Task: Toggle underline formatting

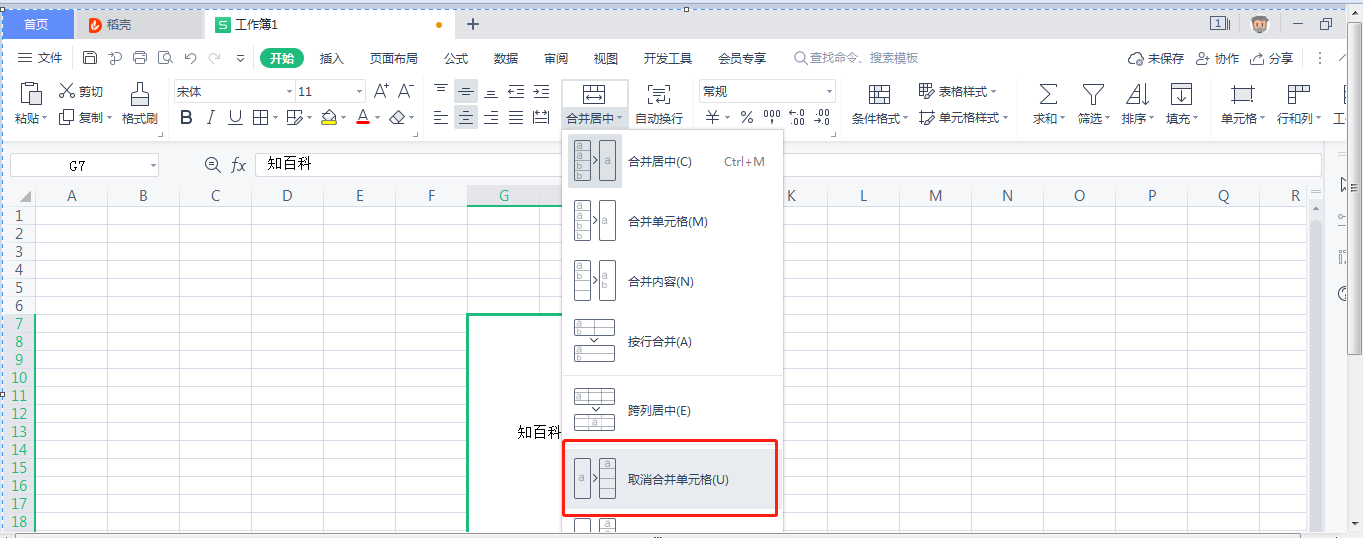Action: coord(235,118)
